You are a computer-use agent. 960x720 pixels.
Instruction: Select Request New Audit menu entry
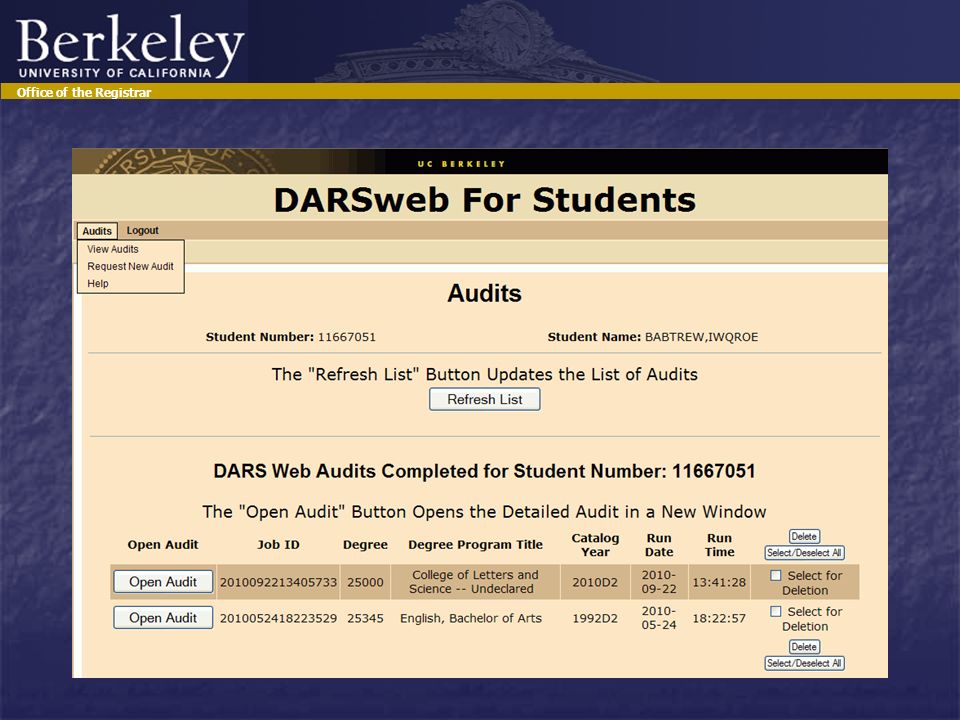pyautogui.click(x=130, y=266)
